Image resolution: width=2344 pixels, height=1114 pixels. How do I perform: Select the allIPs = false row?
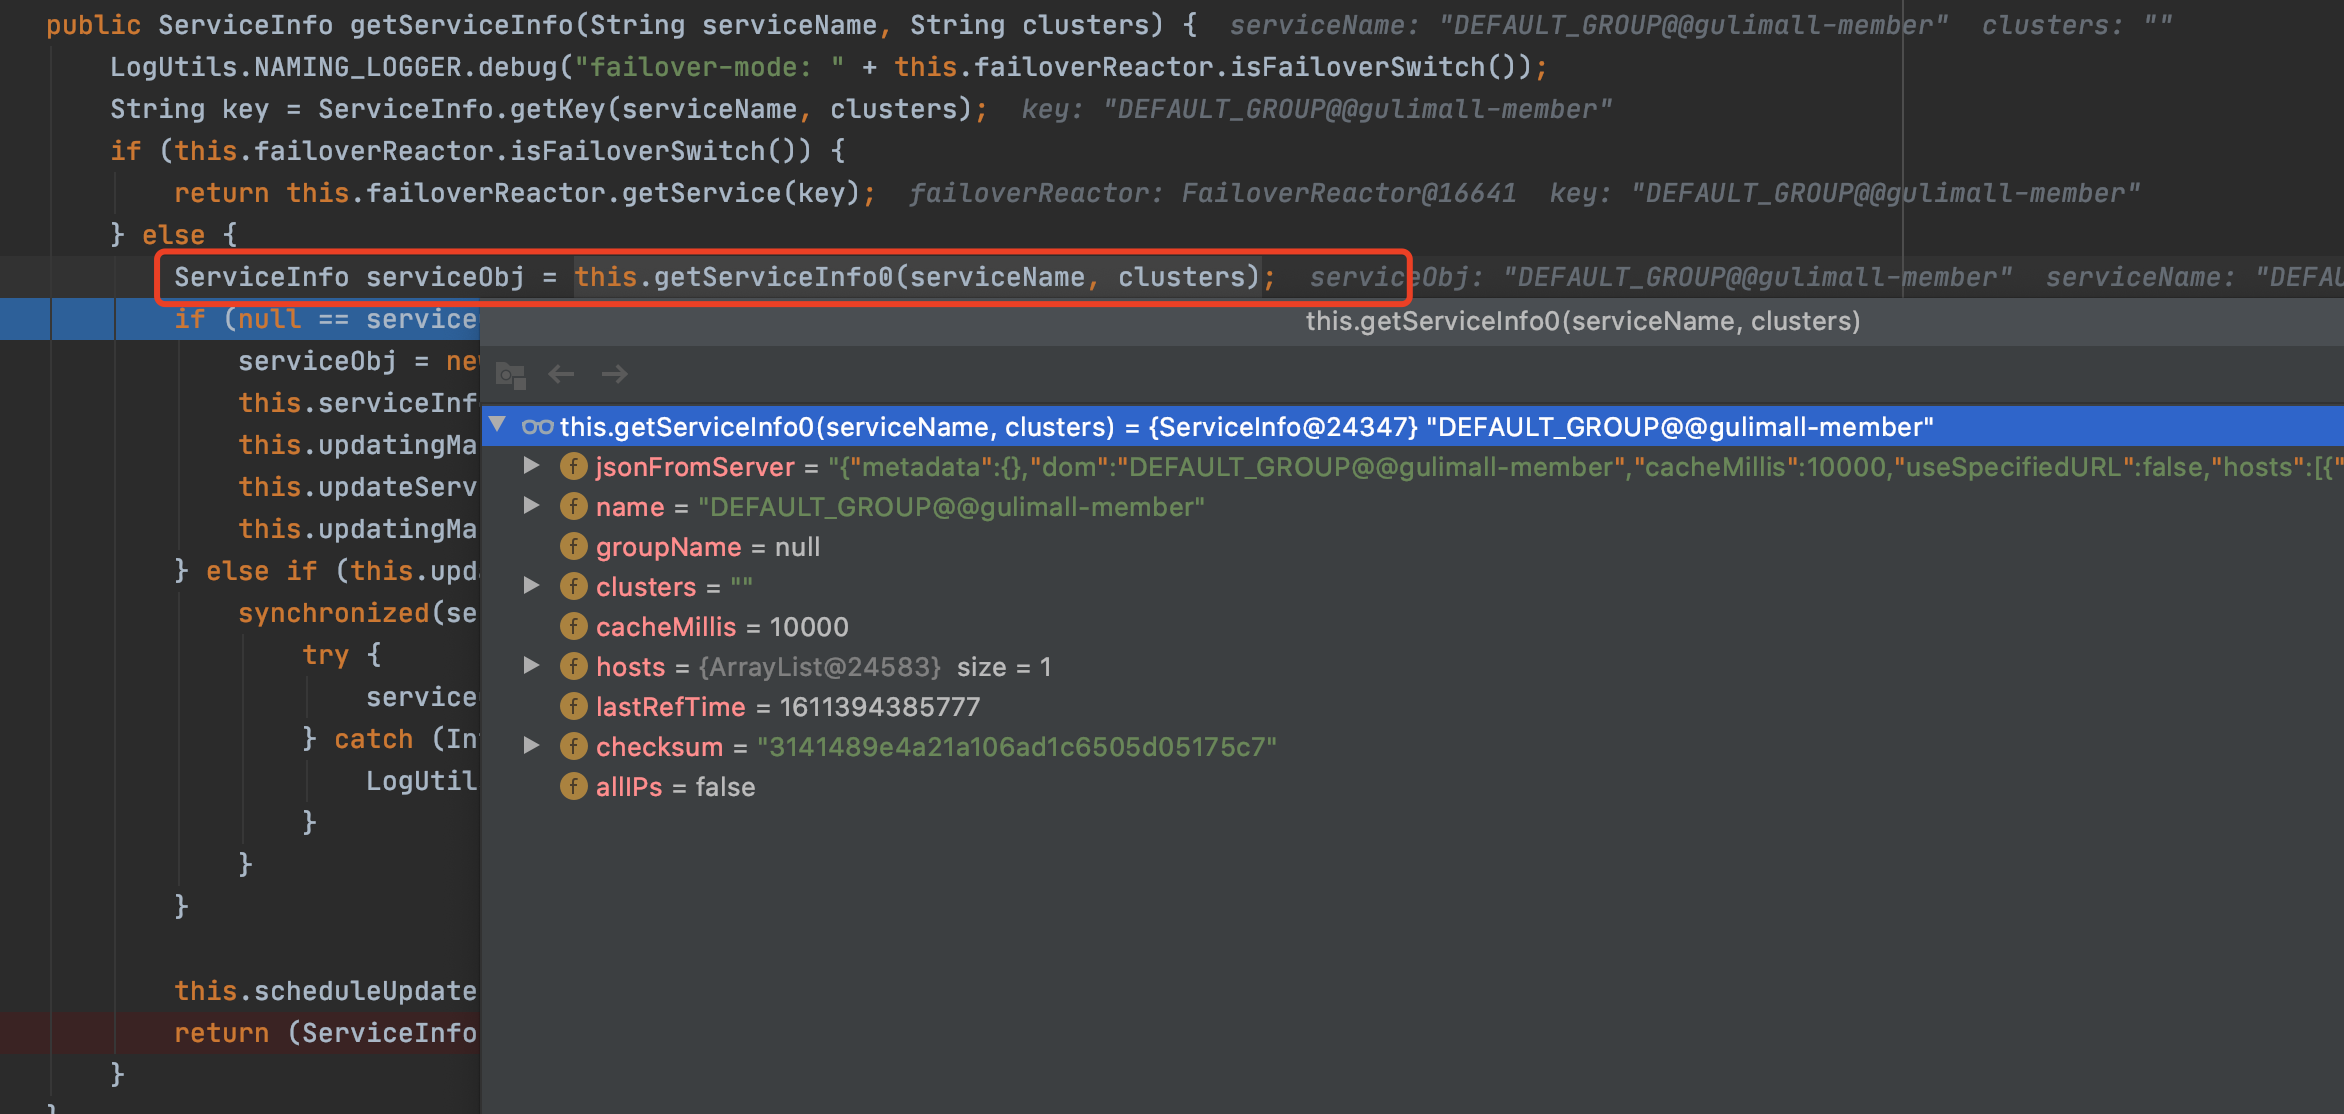click(x=675, y=787)
